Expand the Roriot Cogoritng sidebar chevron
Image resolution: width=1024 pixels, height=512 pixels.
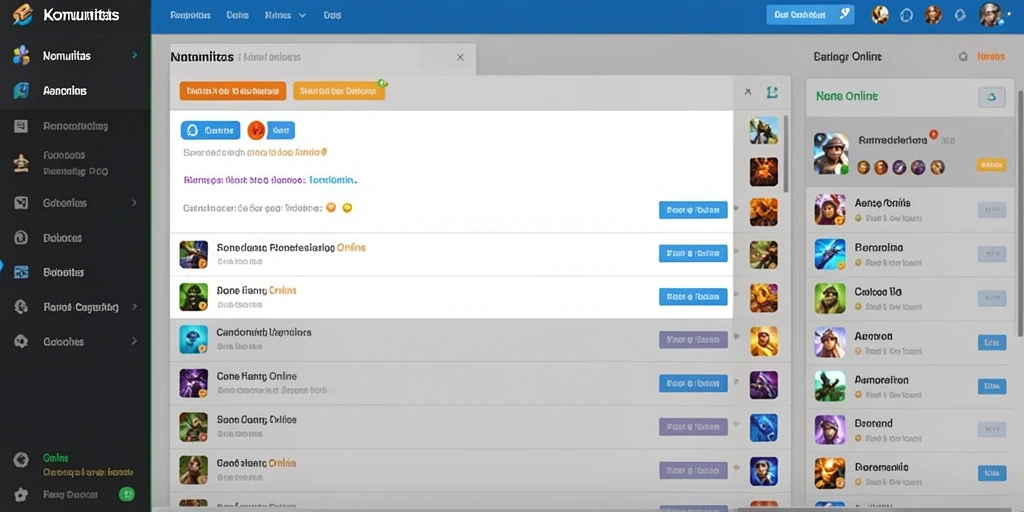(135, 306)
